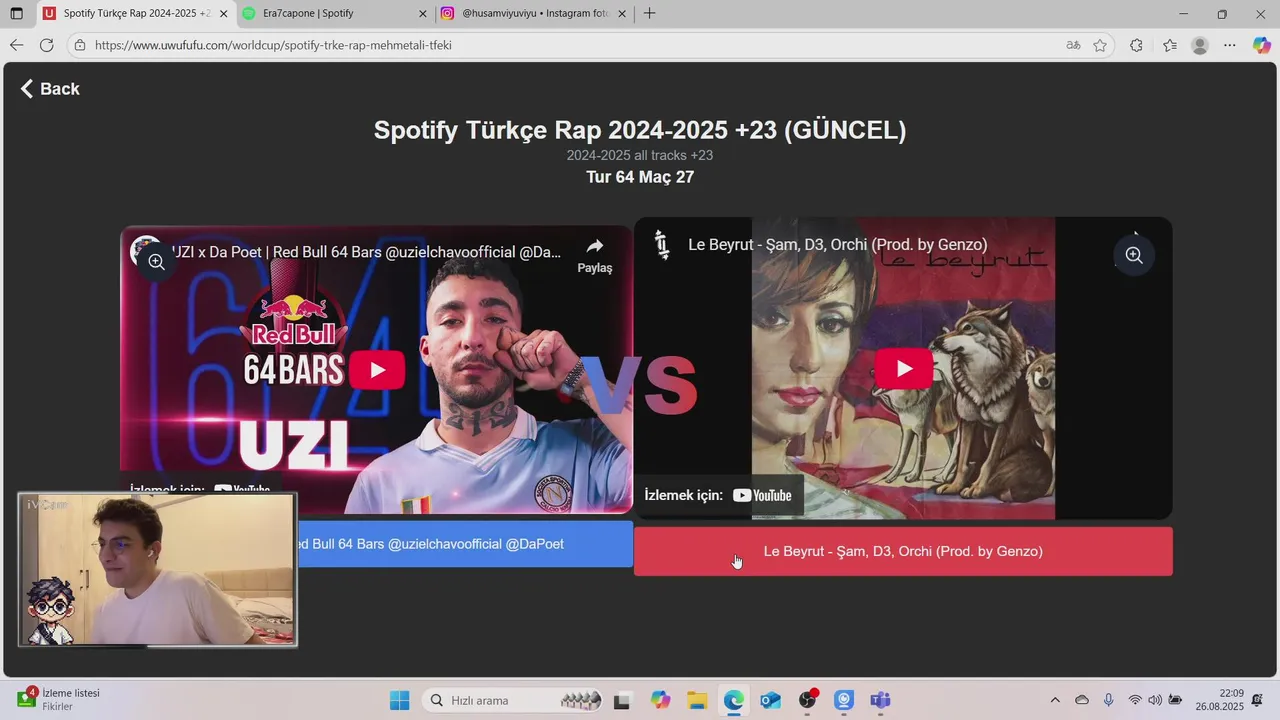
Task: Open the translate page icon
Action: [1074, 45]
